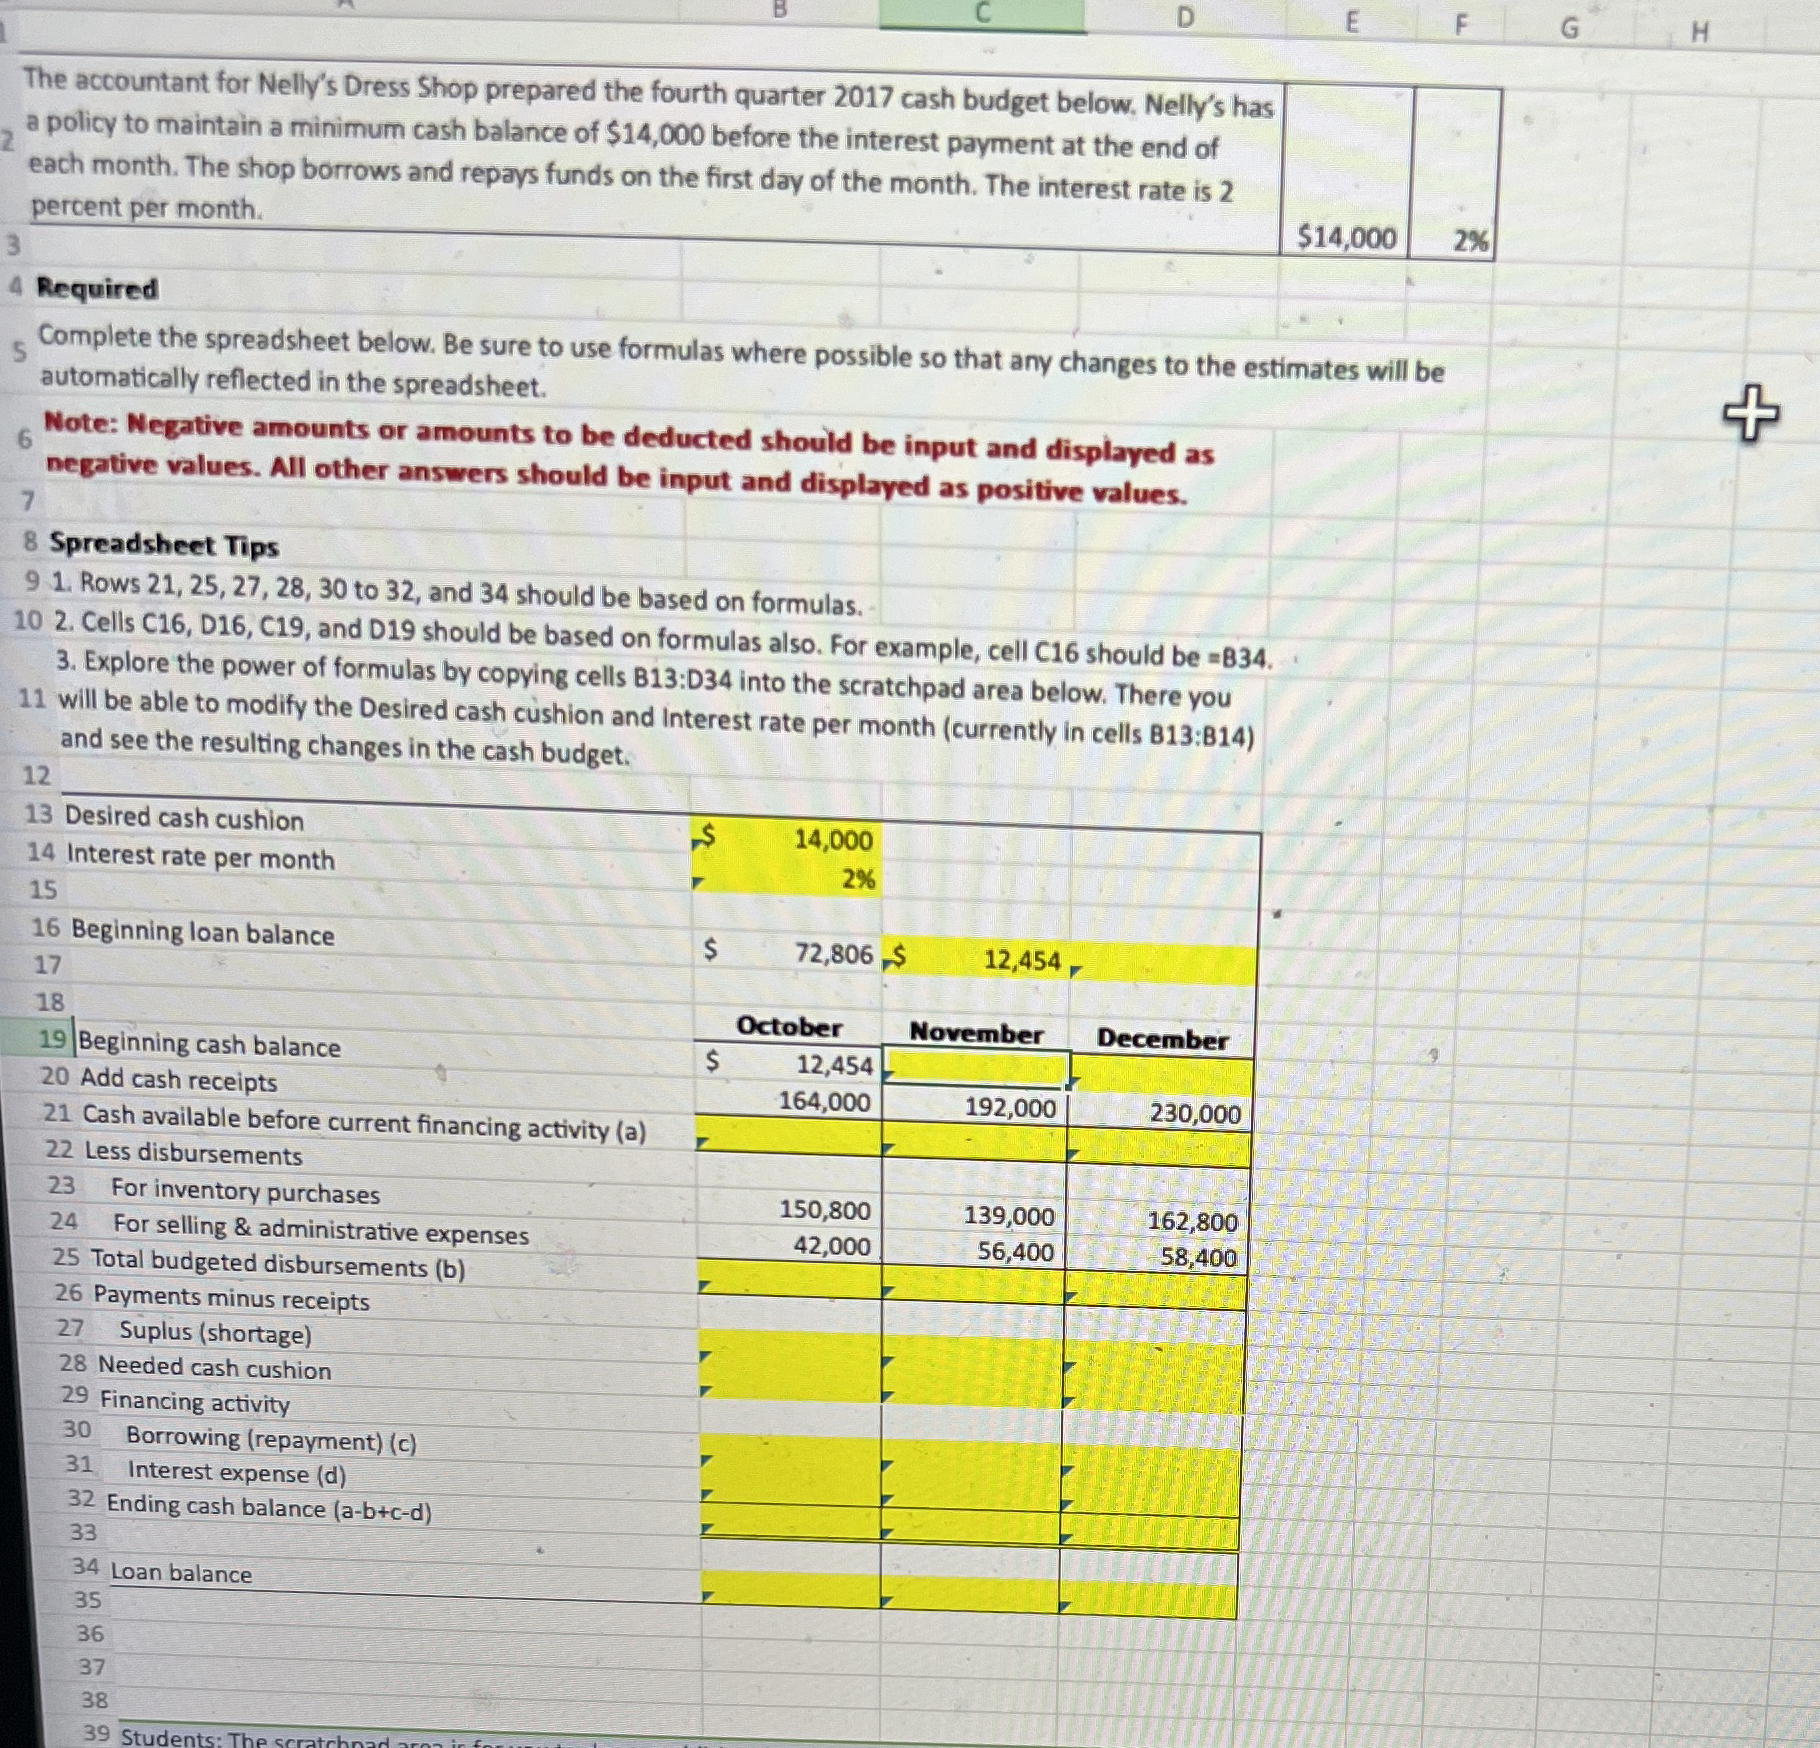Select November total budgeted disbursements cell
This screenshot has width=1820, height=1748.
coord(973,1286)
